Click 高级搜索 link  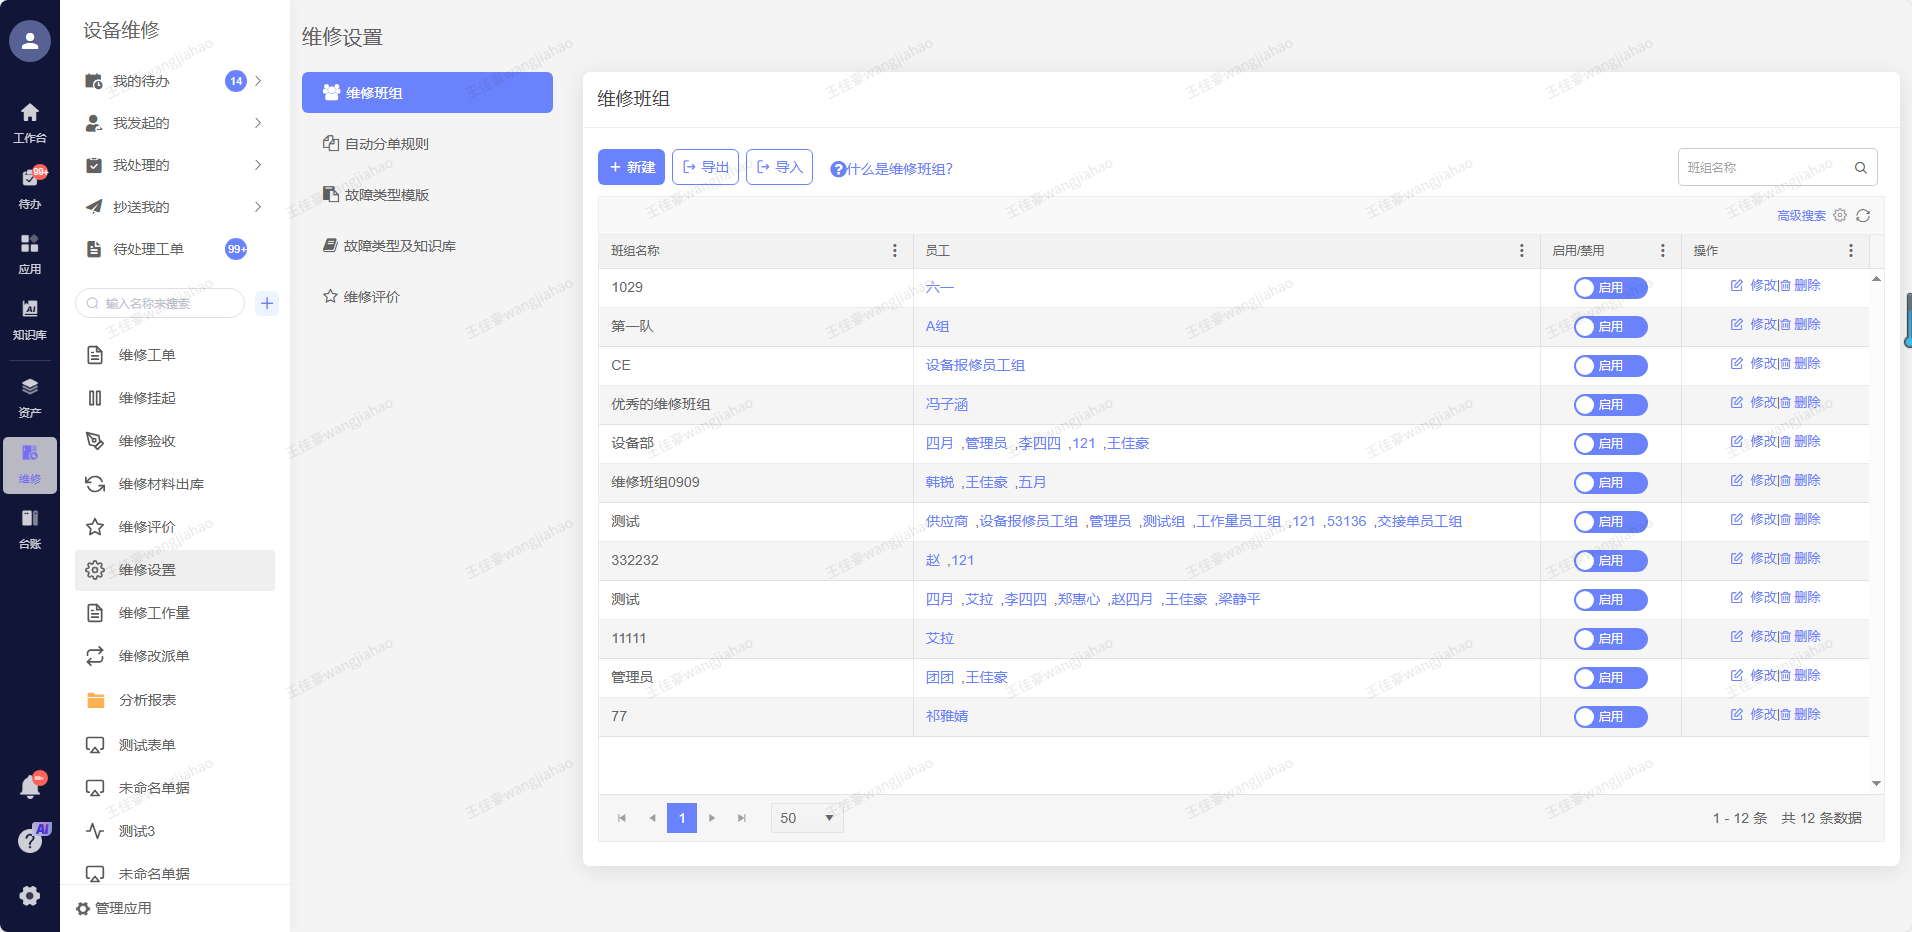1800,216
